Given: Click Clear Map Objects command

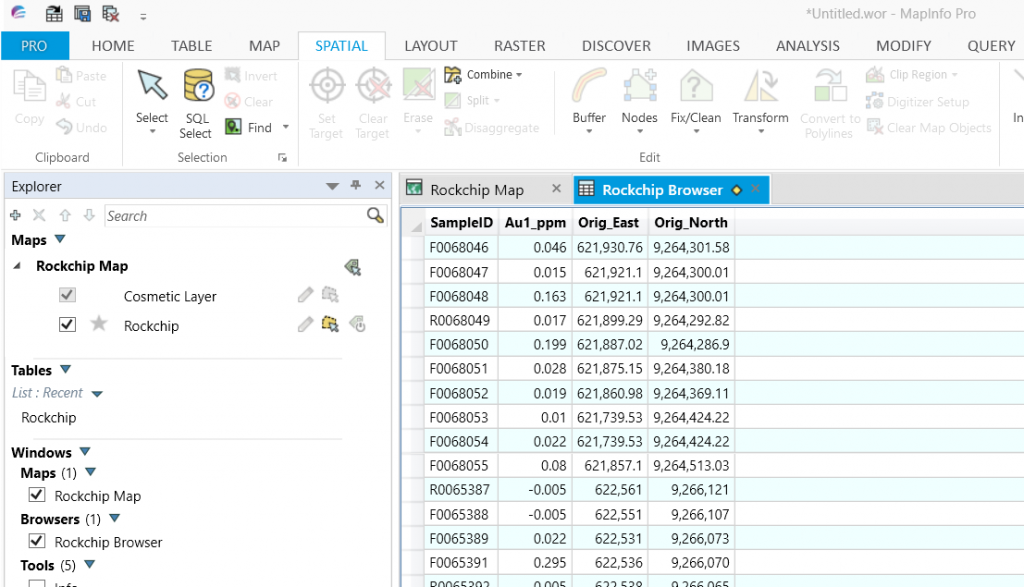Looking at the screenshot, I should click(928, 127).
